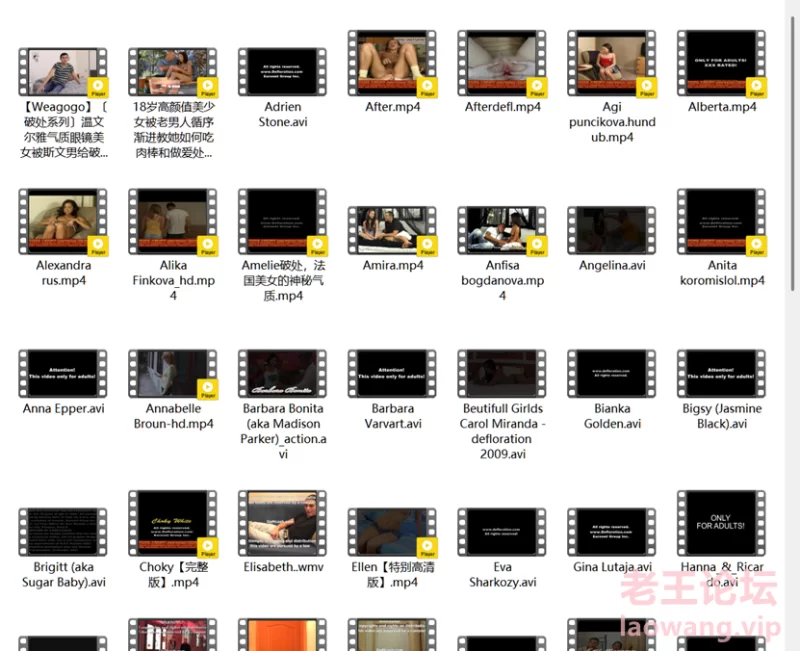Click the Amelie .mp4 file name
The width and height of the screenshot is (800, 651).
pos(283,281)
